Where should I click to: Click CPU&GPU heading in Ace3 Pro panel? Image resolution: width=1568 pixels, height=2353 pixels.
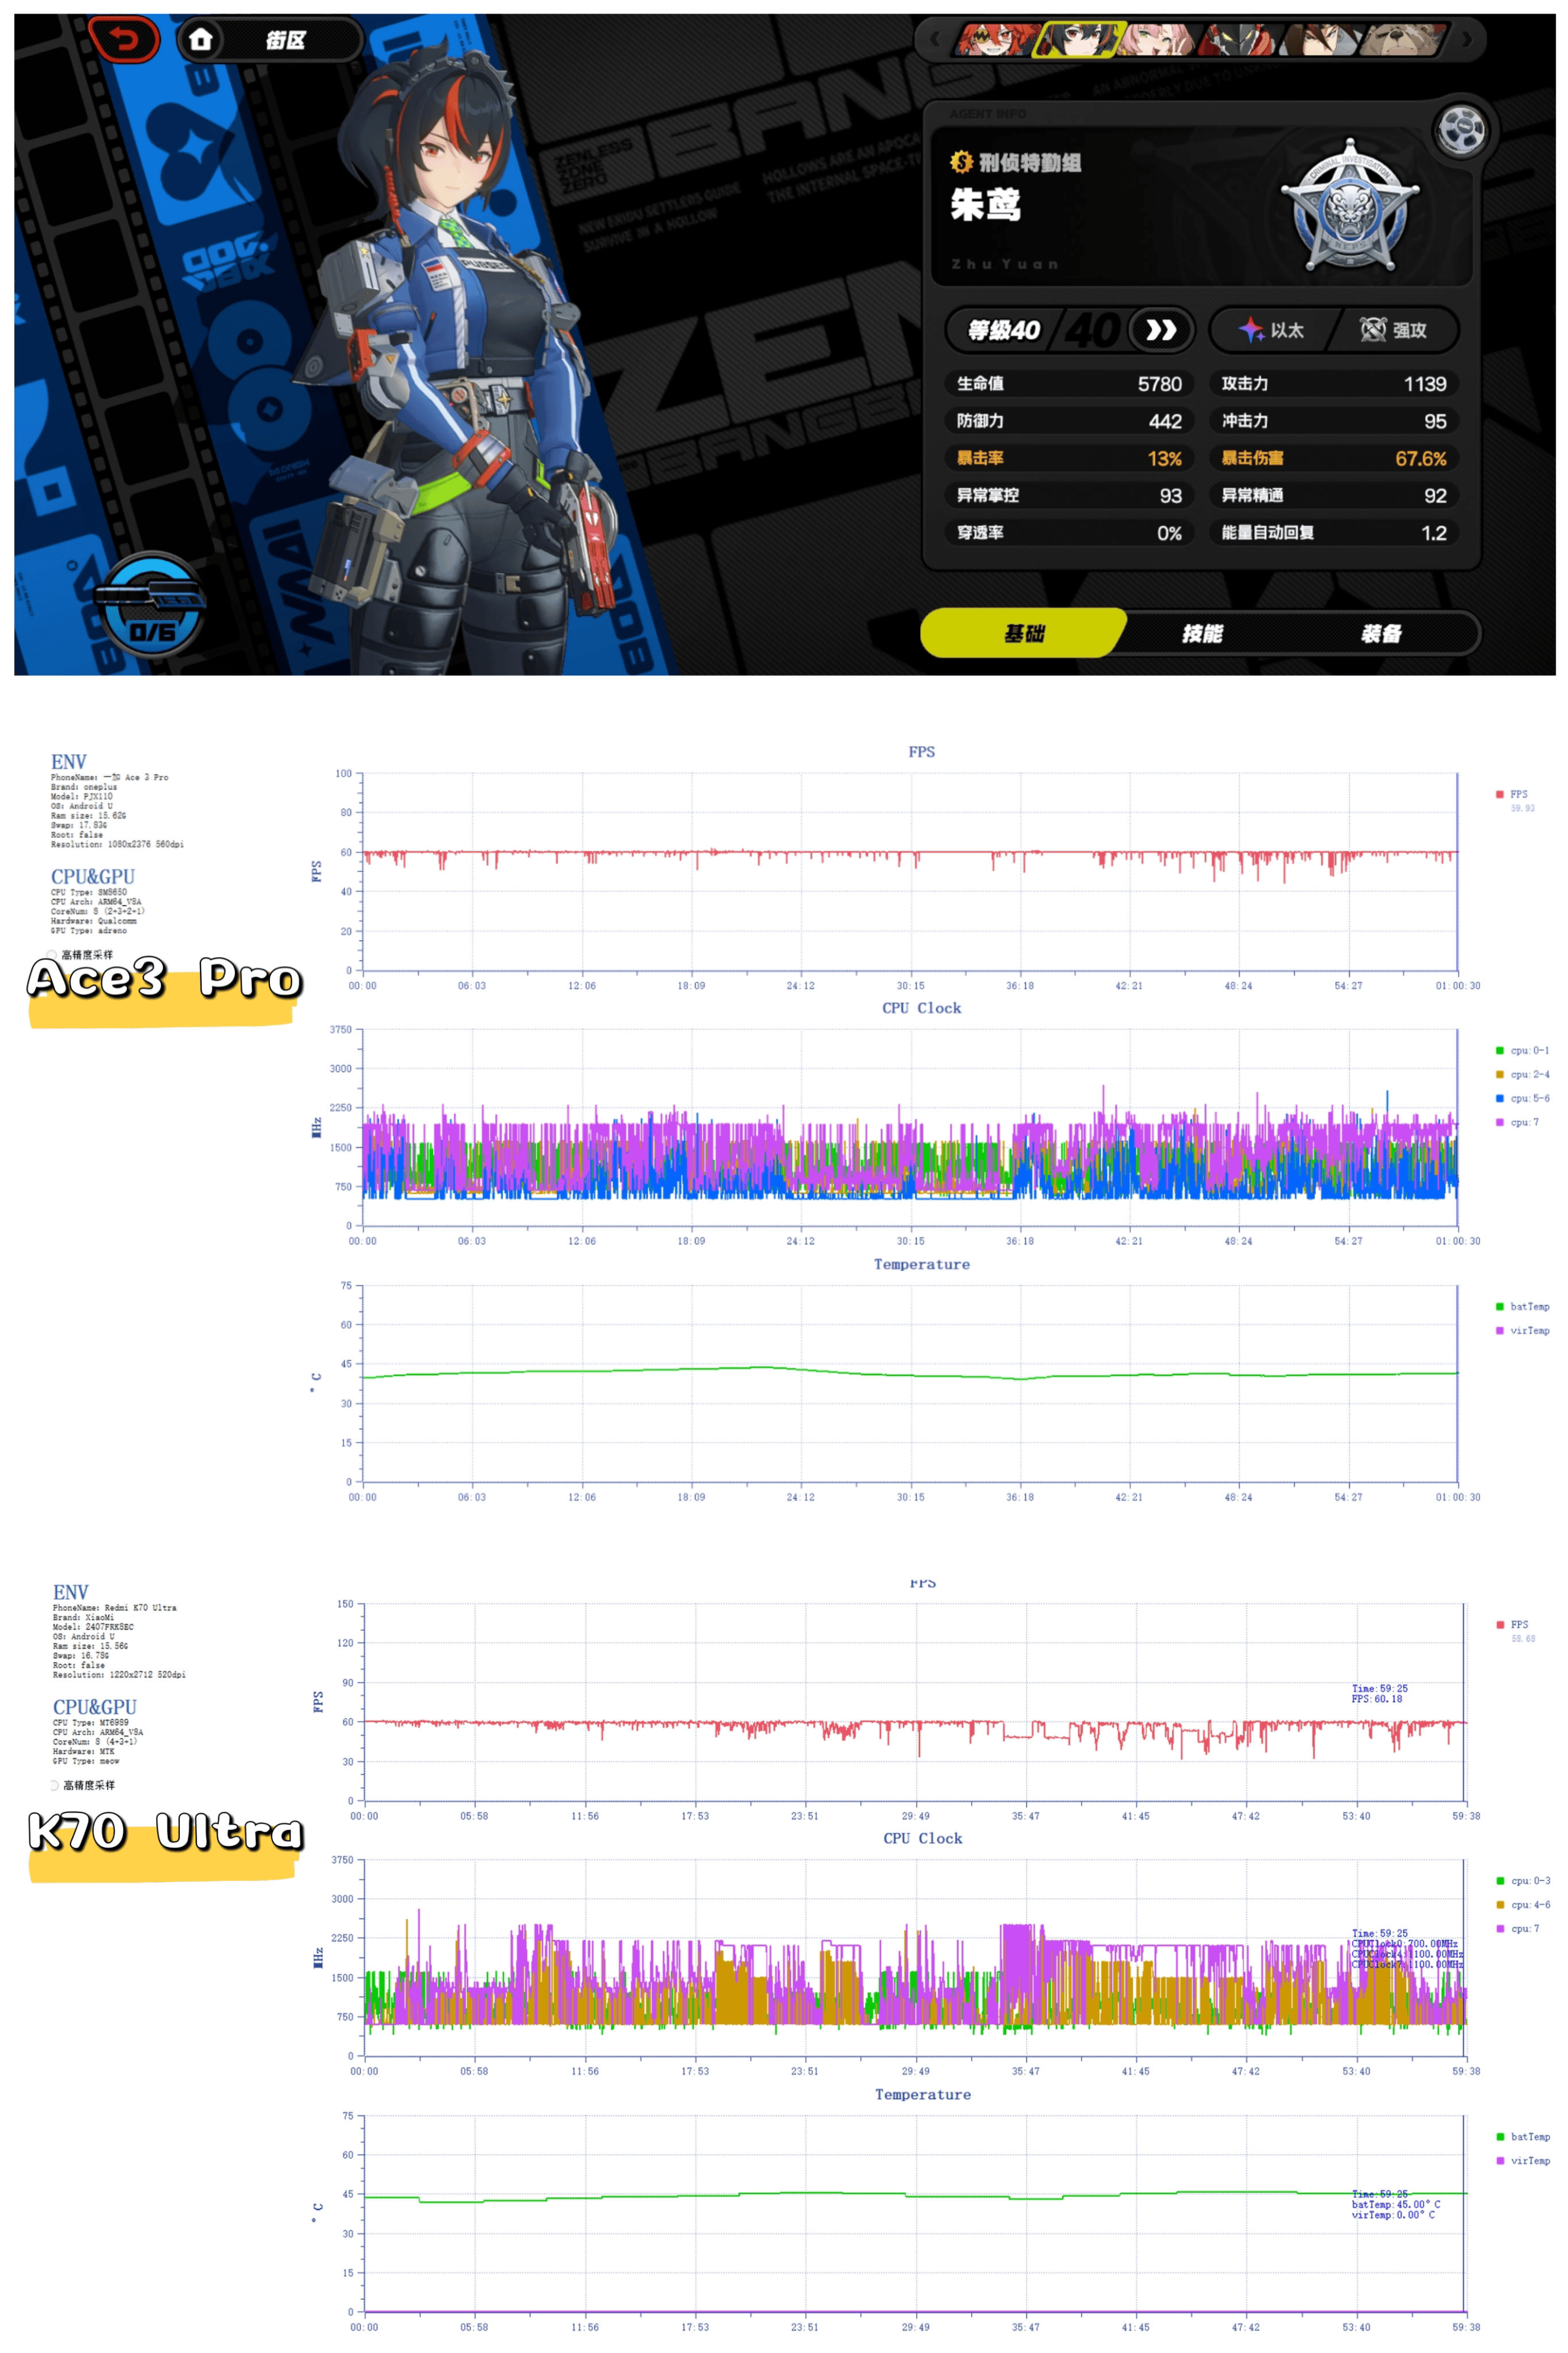tap(93, 876)
